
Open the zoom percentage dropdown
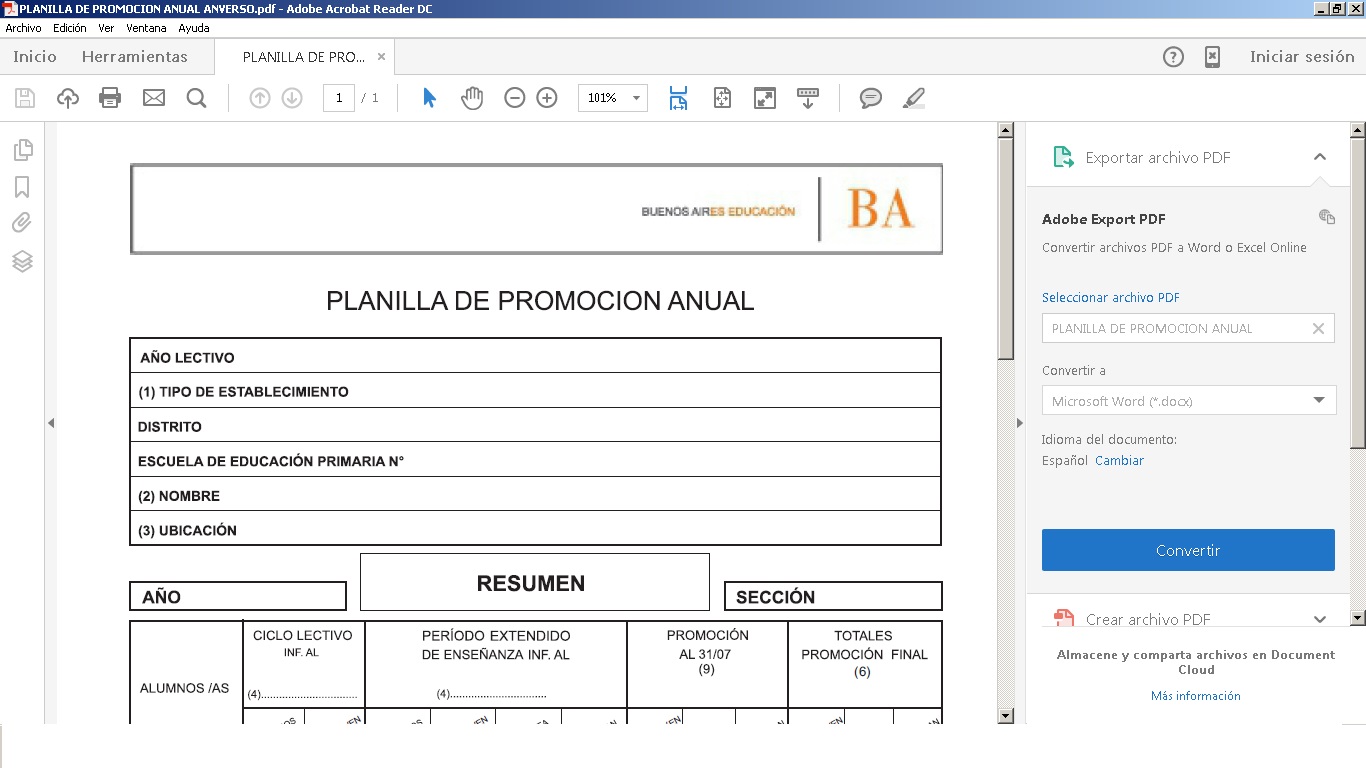click(x=634, y=97)
